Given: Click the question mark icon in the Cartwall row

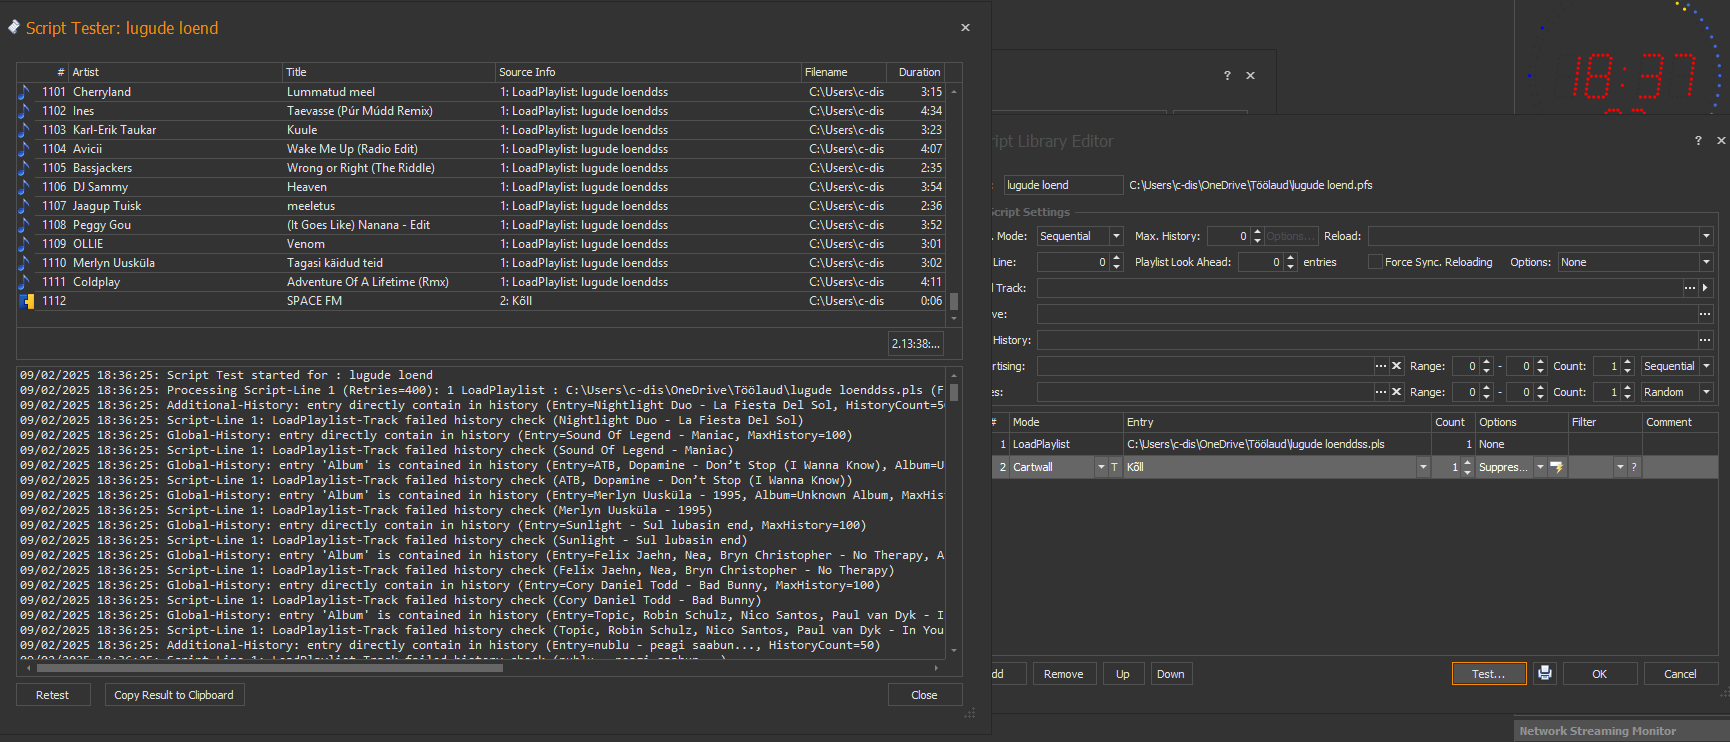Looking at the screenshot, I should click(x=1634, y=467).
